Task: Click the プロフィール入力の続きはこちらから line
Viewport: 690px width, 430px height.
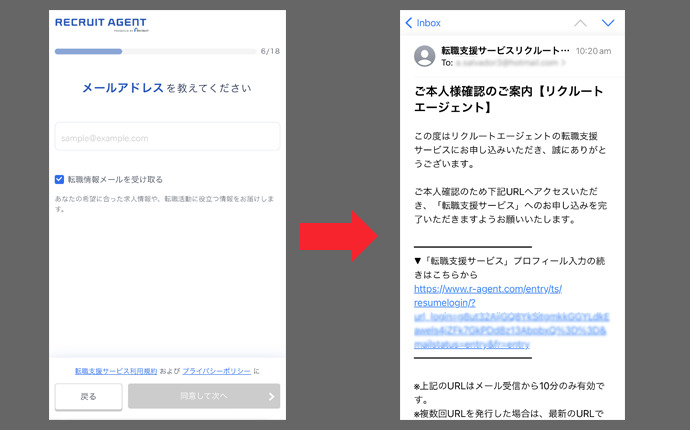Action: pos(509,268)
